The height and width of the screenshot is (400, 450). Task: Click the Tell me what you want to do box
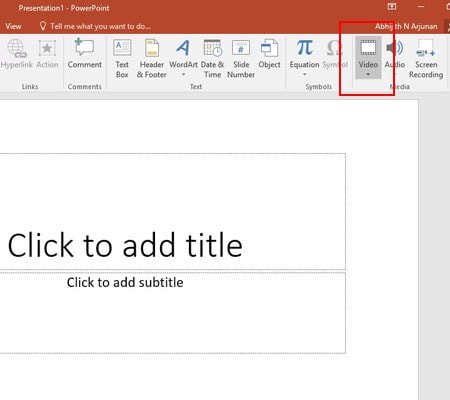(x=95, y=26)
